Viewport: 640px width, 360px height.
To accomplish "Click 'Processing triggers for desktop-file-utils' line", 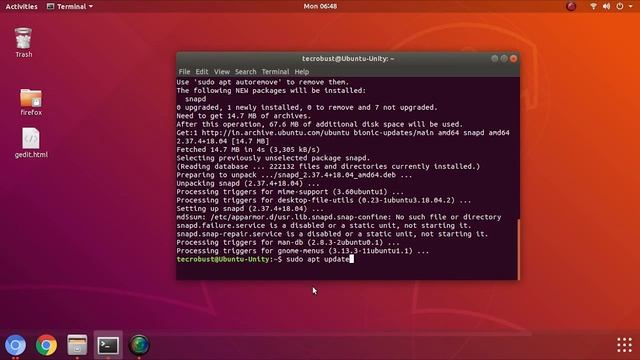I will pyautogui.click(x=324, y=200).
